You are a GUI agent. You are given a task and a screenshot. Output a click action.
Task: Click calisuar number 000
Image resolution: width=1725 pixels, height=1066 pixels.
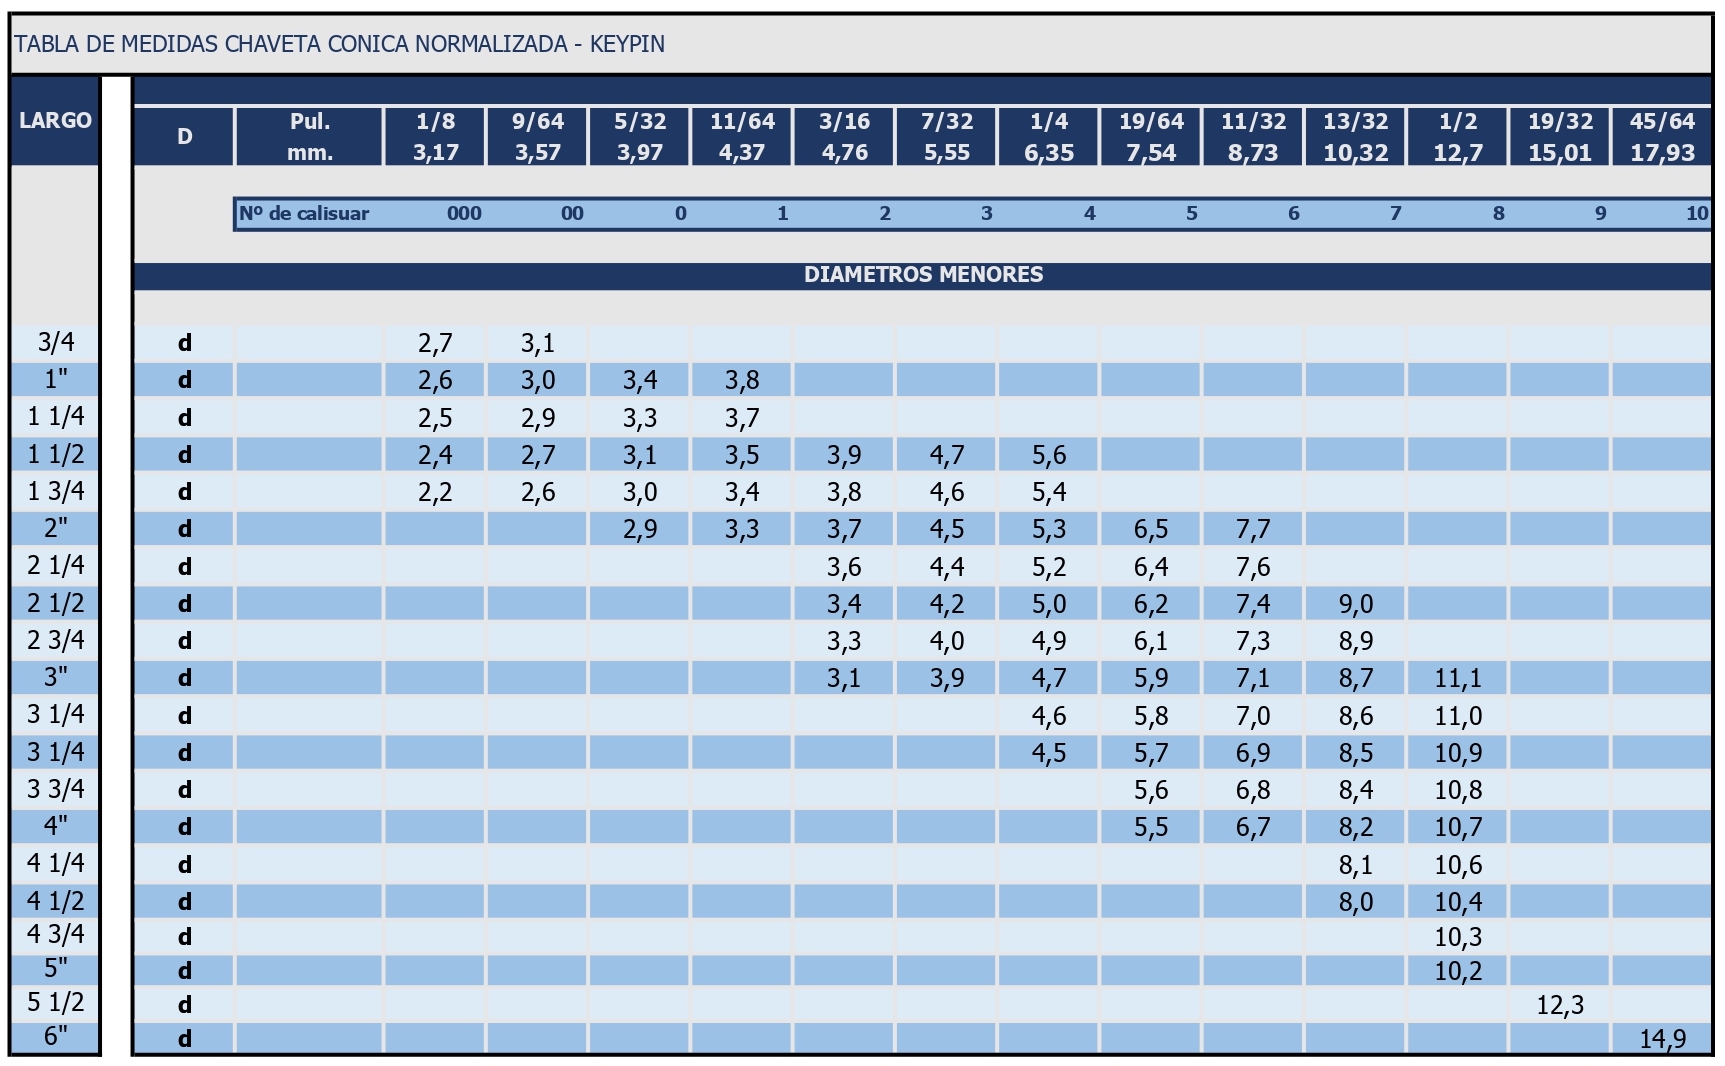(x=464, y=213)
